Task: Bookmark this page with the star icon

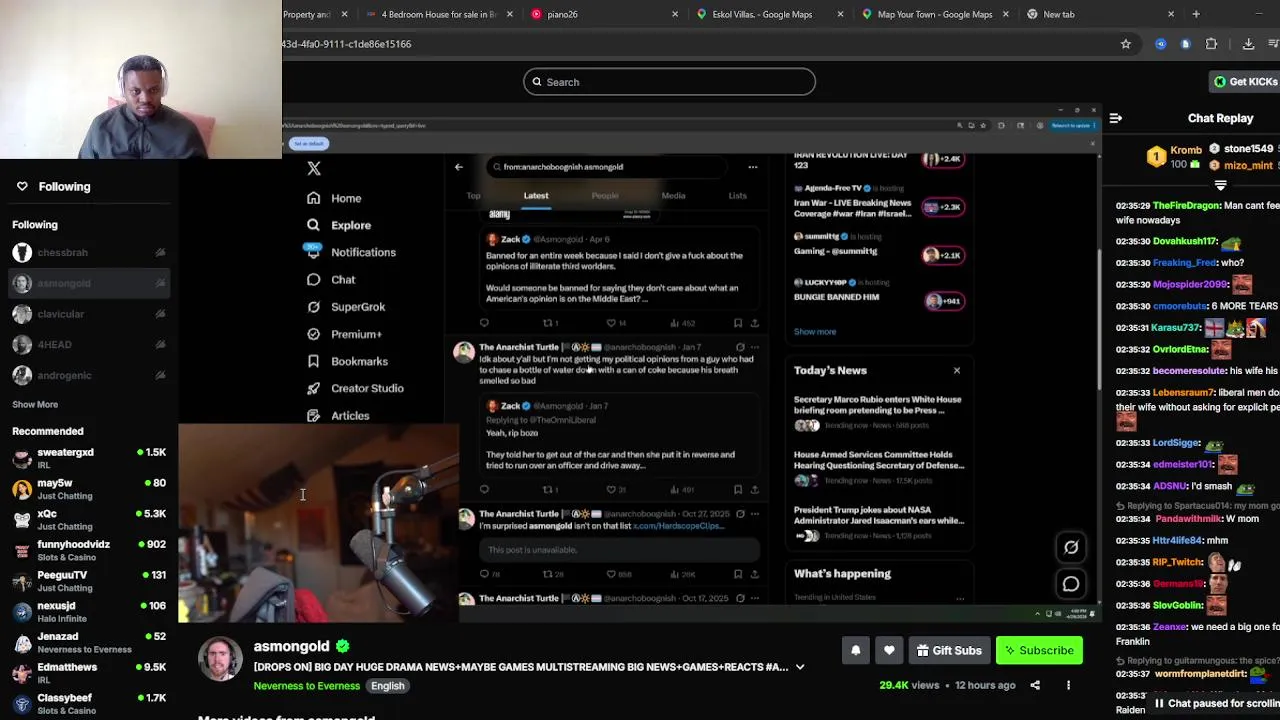Action: pyautogui.click(x=1125, y=44)
